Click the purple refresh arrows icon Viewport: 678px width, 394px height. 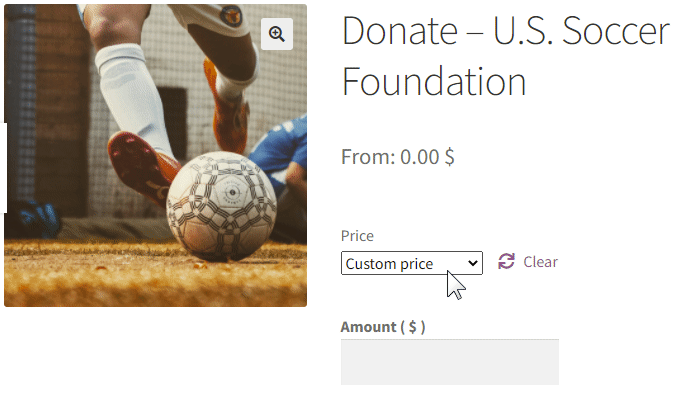(x=506, y=261)
